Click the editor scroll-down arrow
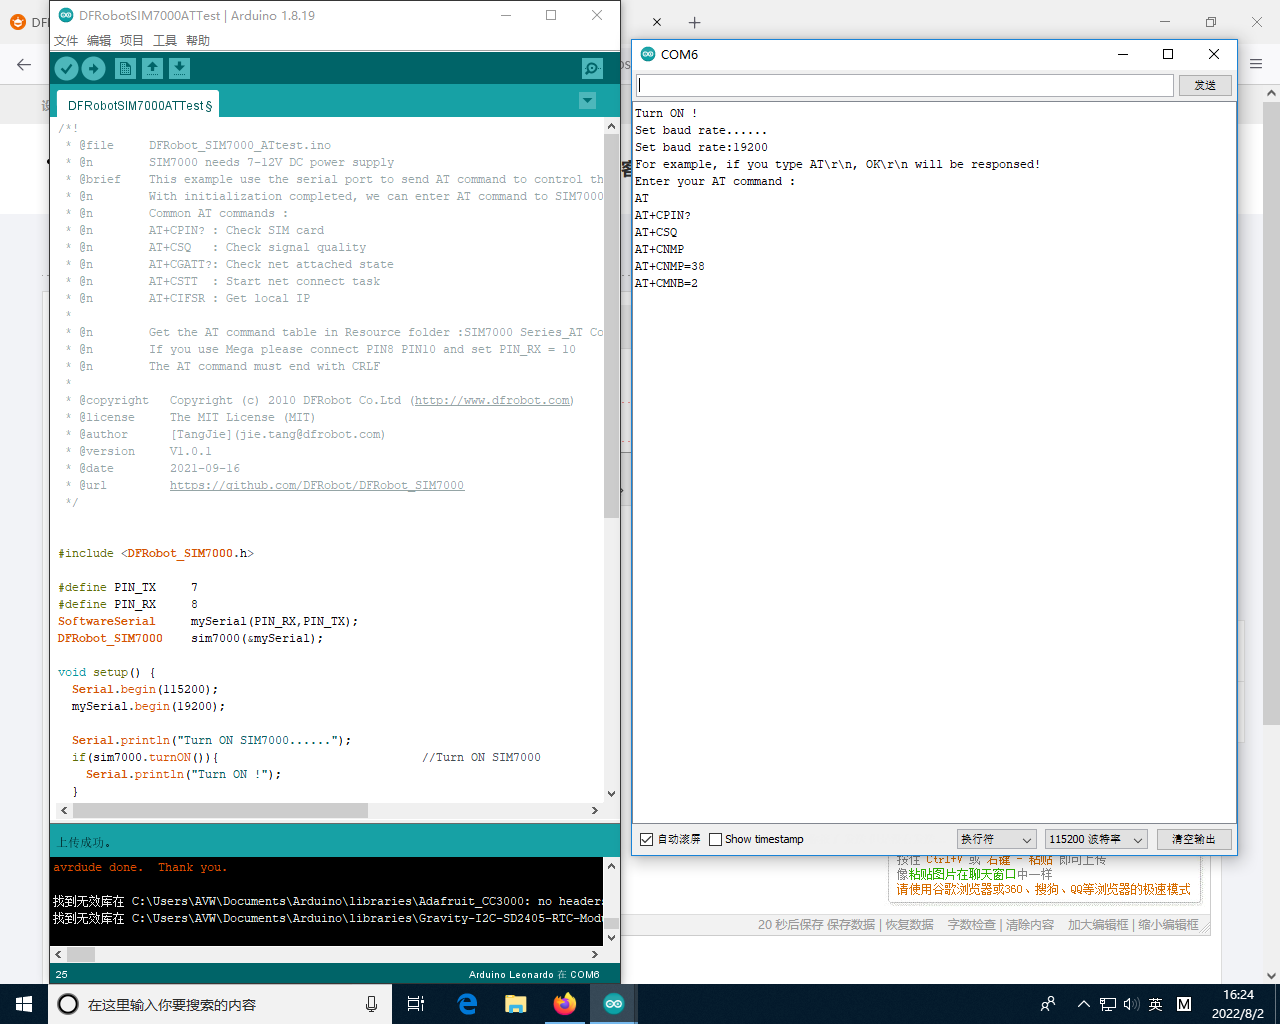Image resolution: width=1280 pixels, height=1024 pixels. [x=612, y=794]
